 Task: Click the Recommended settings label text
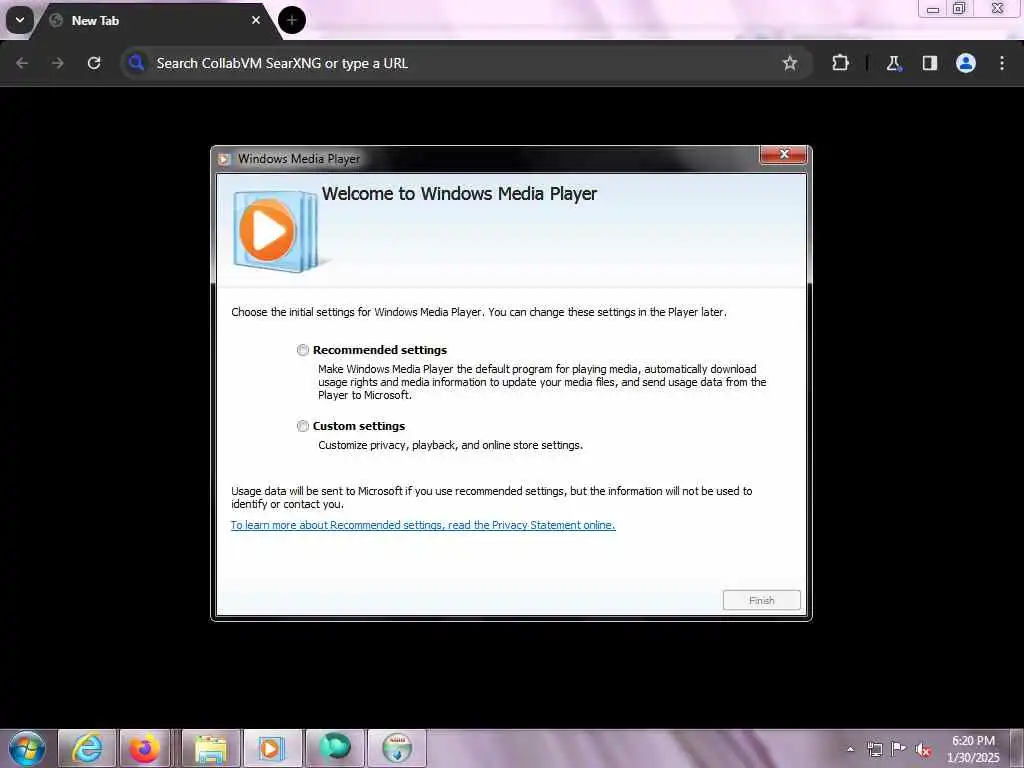[379, 350]
